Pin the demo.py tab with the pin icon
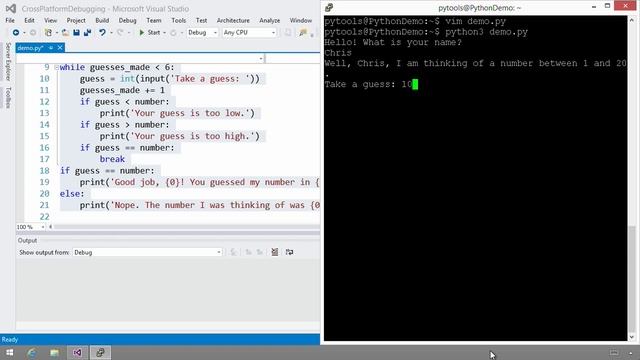 coord(51,48)
